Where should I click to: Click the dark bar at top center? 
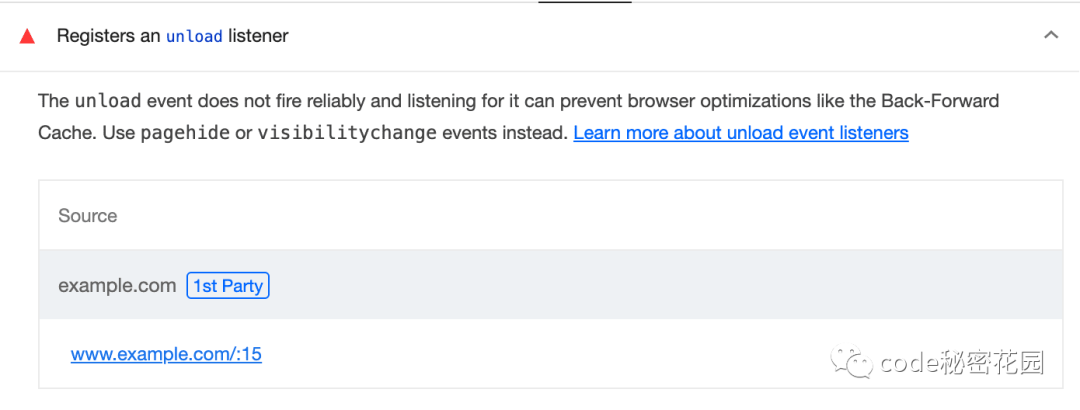(x=585, y=2)
